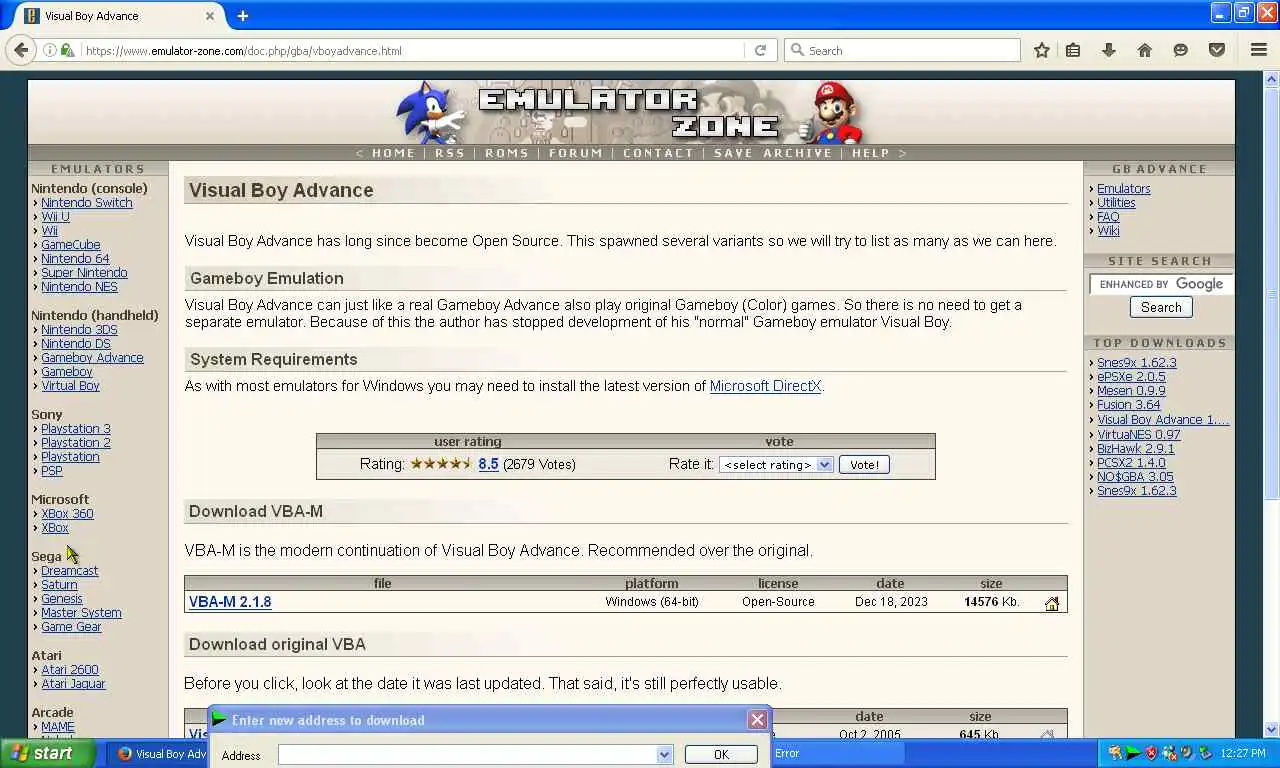1280x768 pixels.
Task: Save page to Pocket icon
Action: (x=1217, y=50)
